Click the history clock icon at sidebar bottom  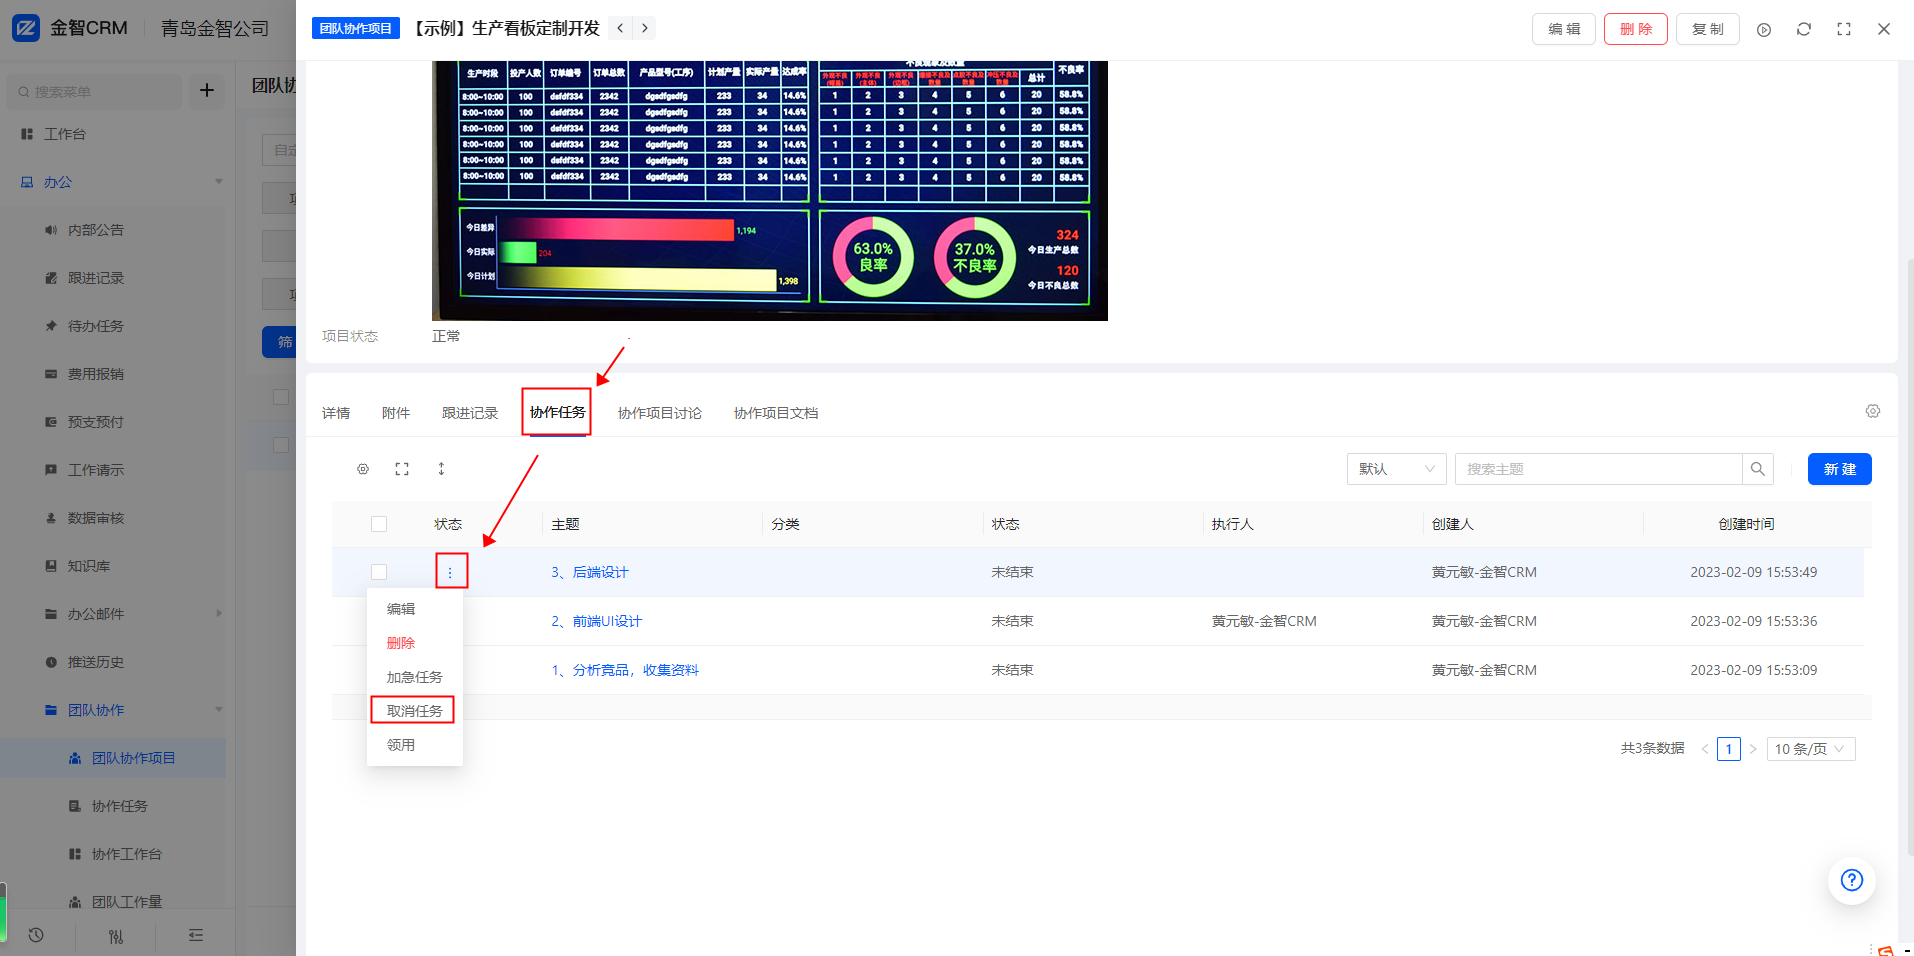coord(36,935)
